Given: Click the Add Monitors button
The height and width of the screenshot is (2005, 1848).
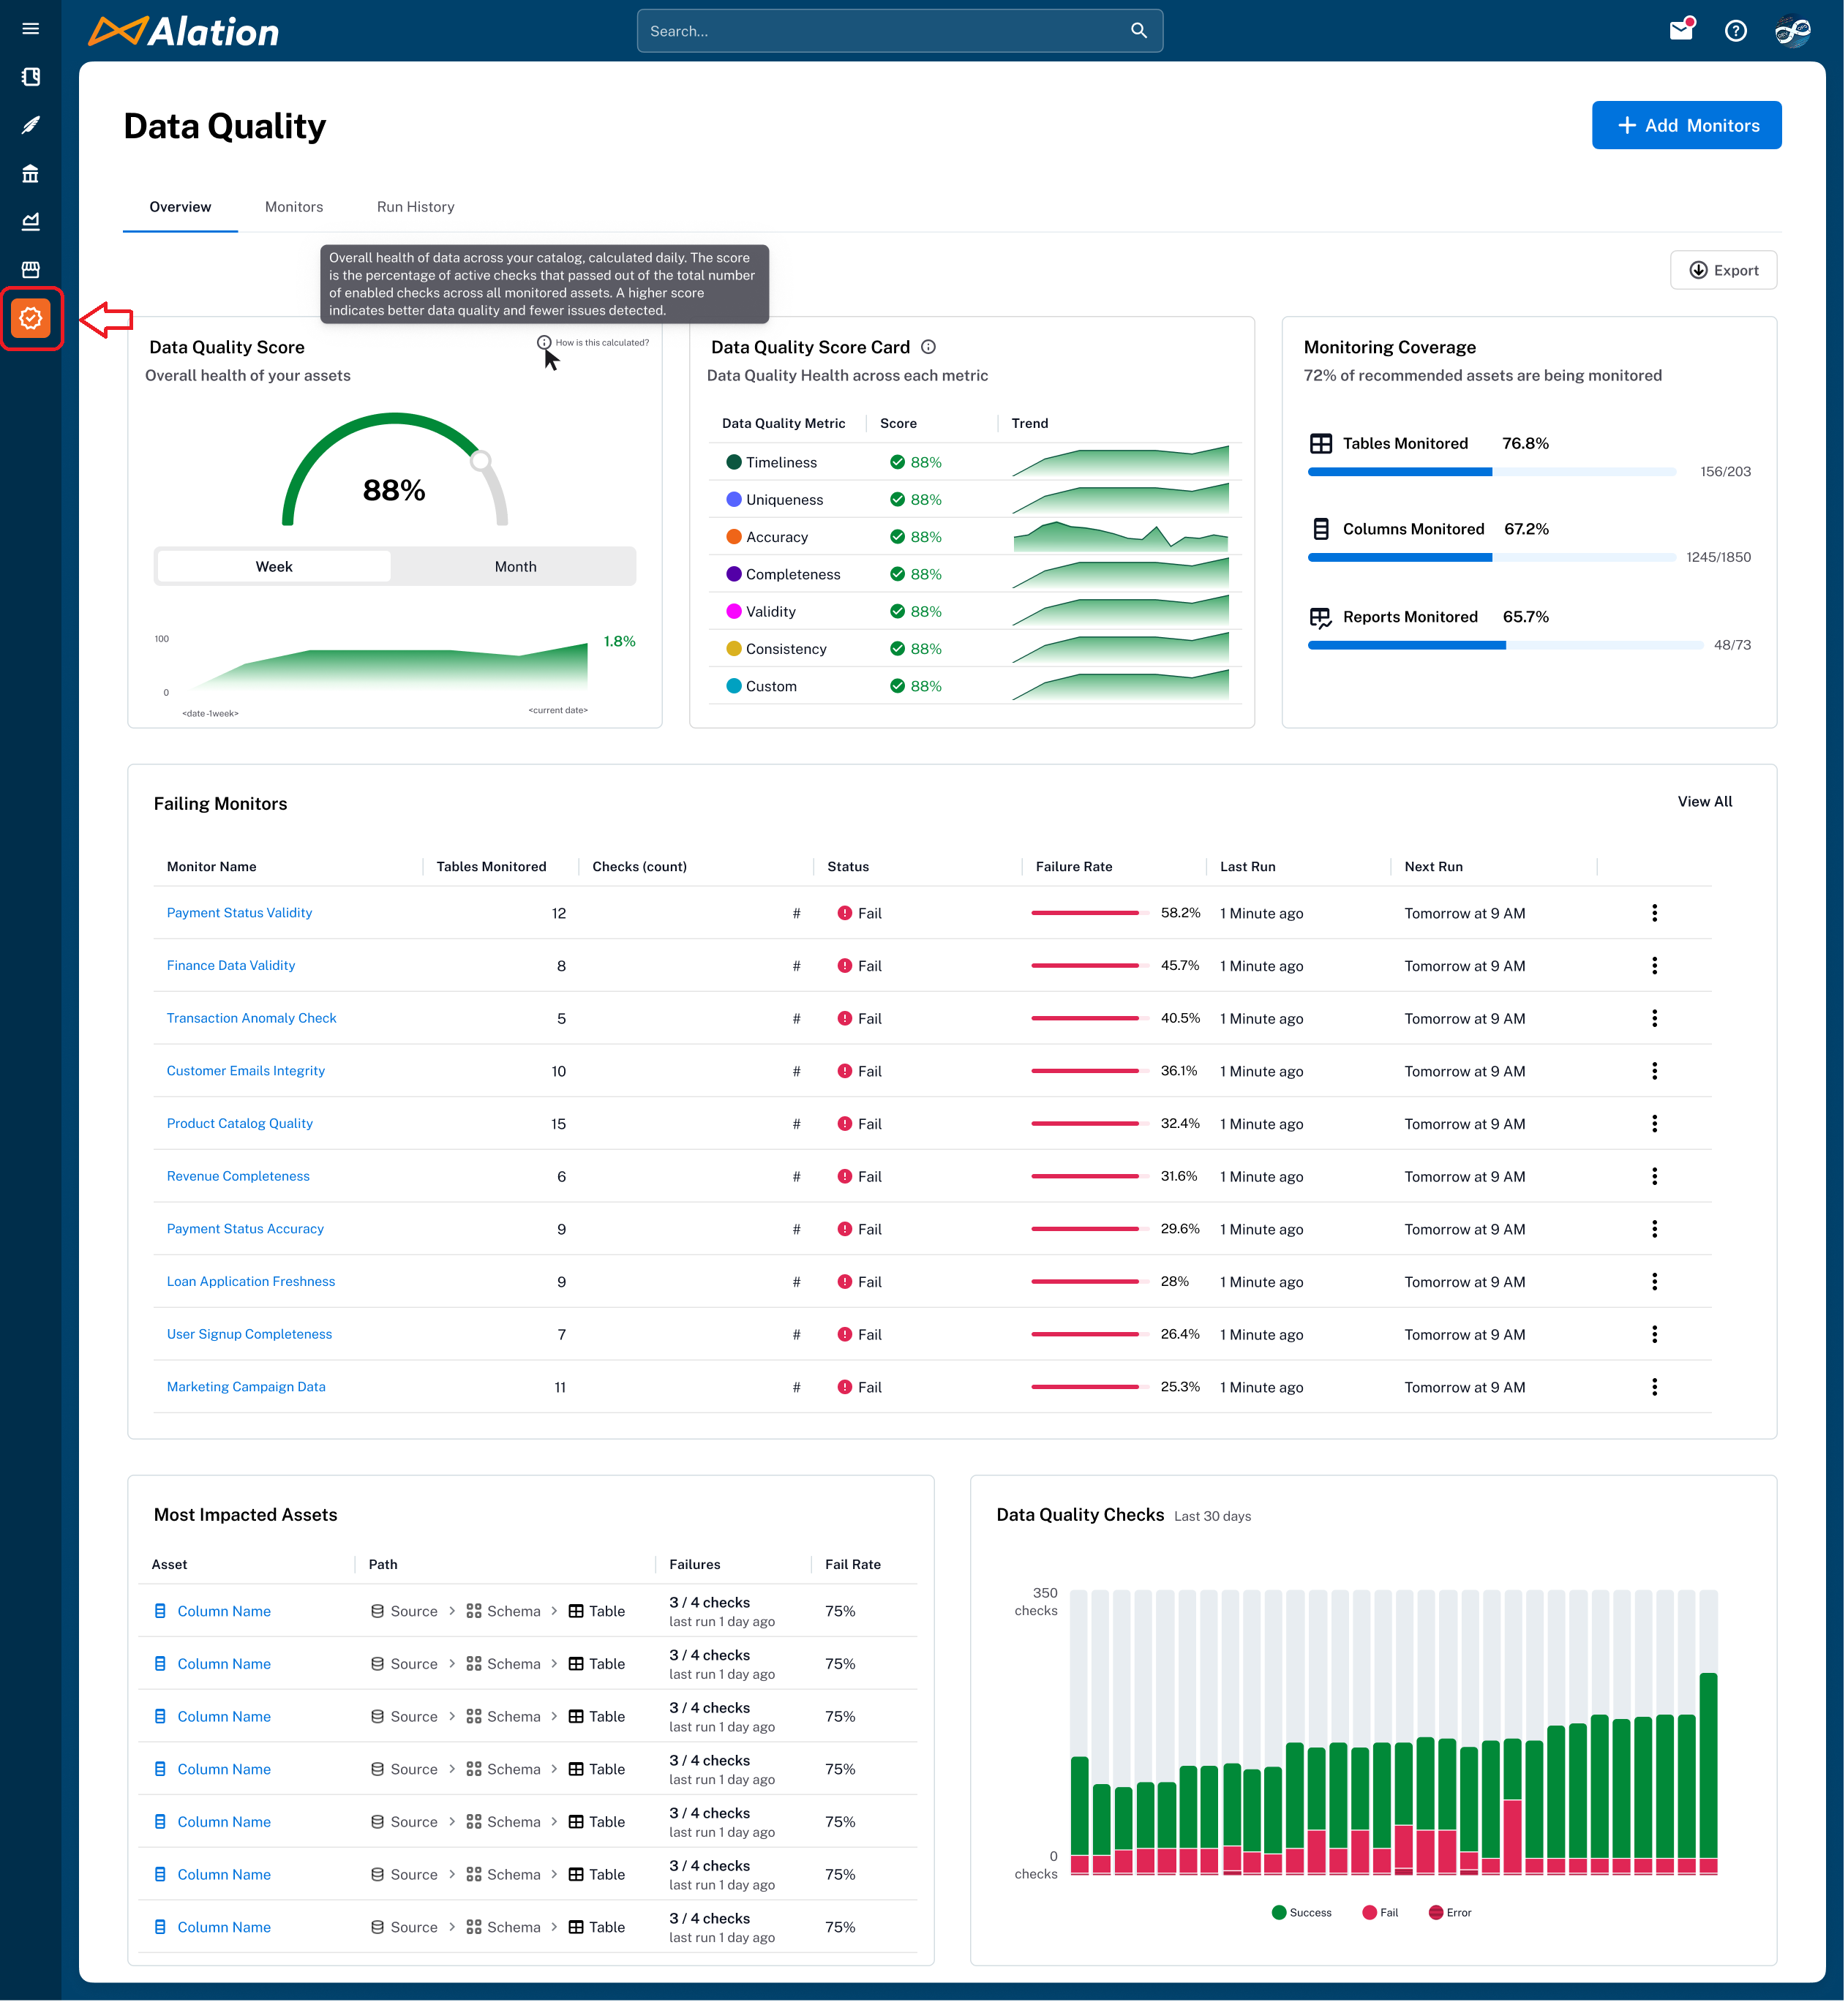Looking at the screenshot, I should point(1686,125).
